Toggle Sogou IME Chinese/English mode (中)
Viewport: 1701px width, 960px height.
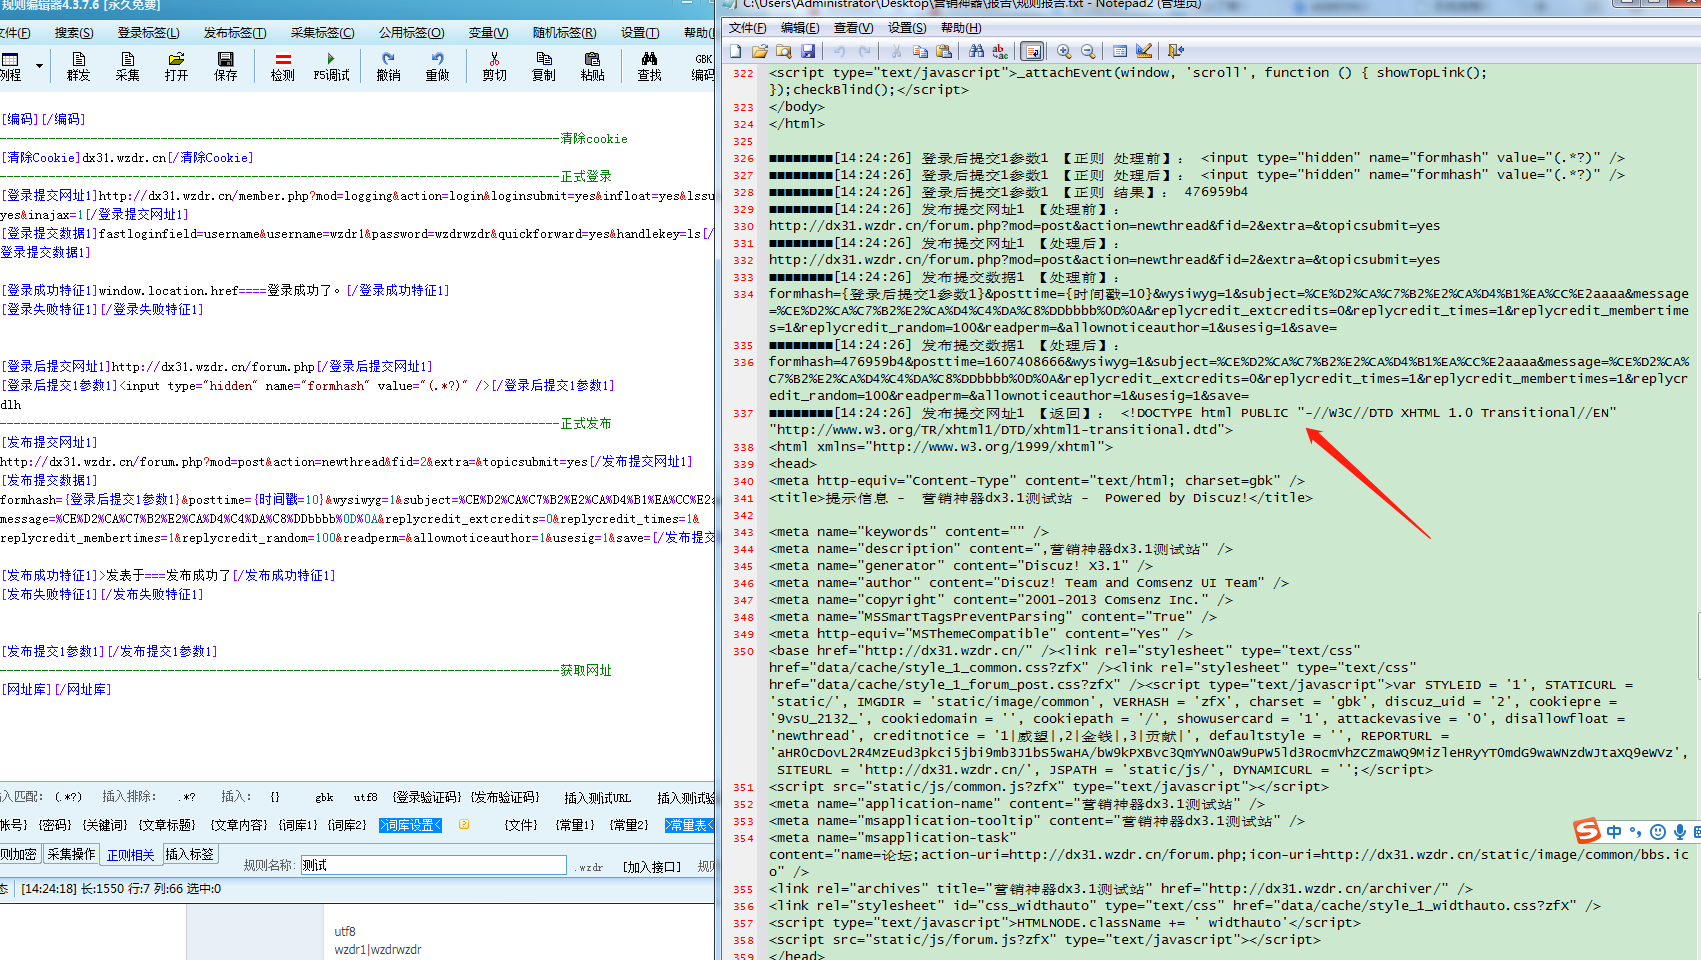1614,832
